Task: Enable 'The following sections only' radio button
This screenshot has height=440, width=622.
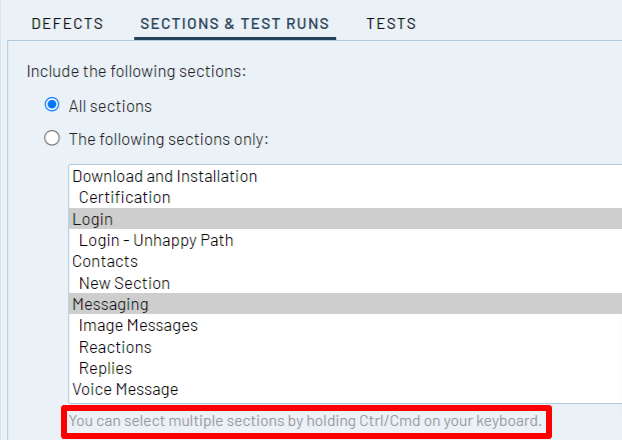Action: coord(52,139)
